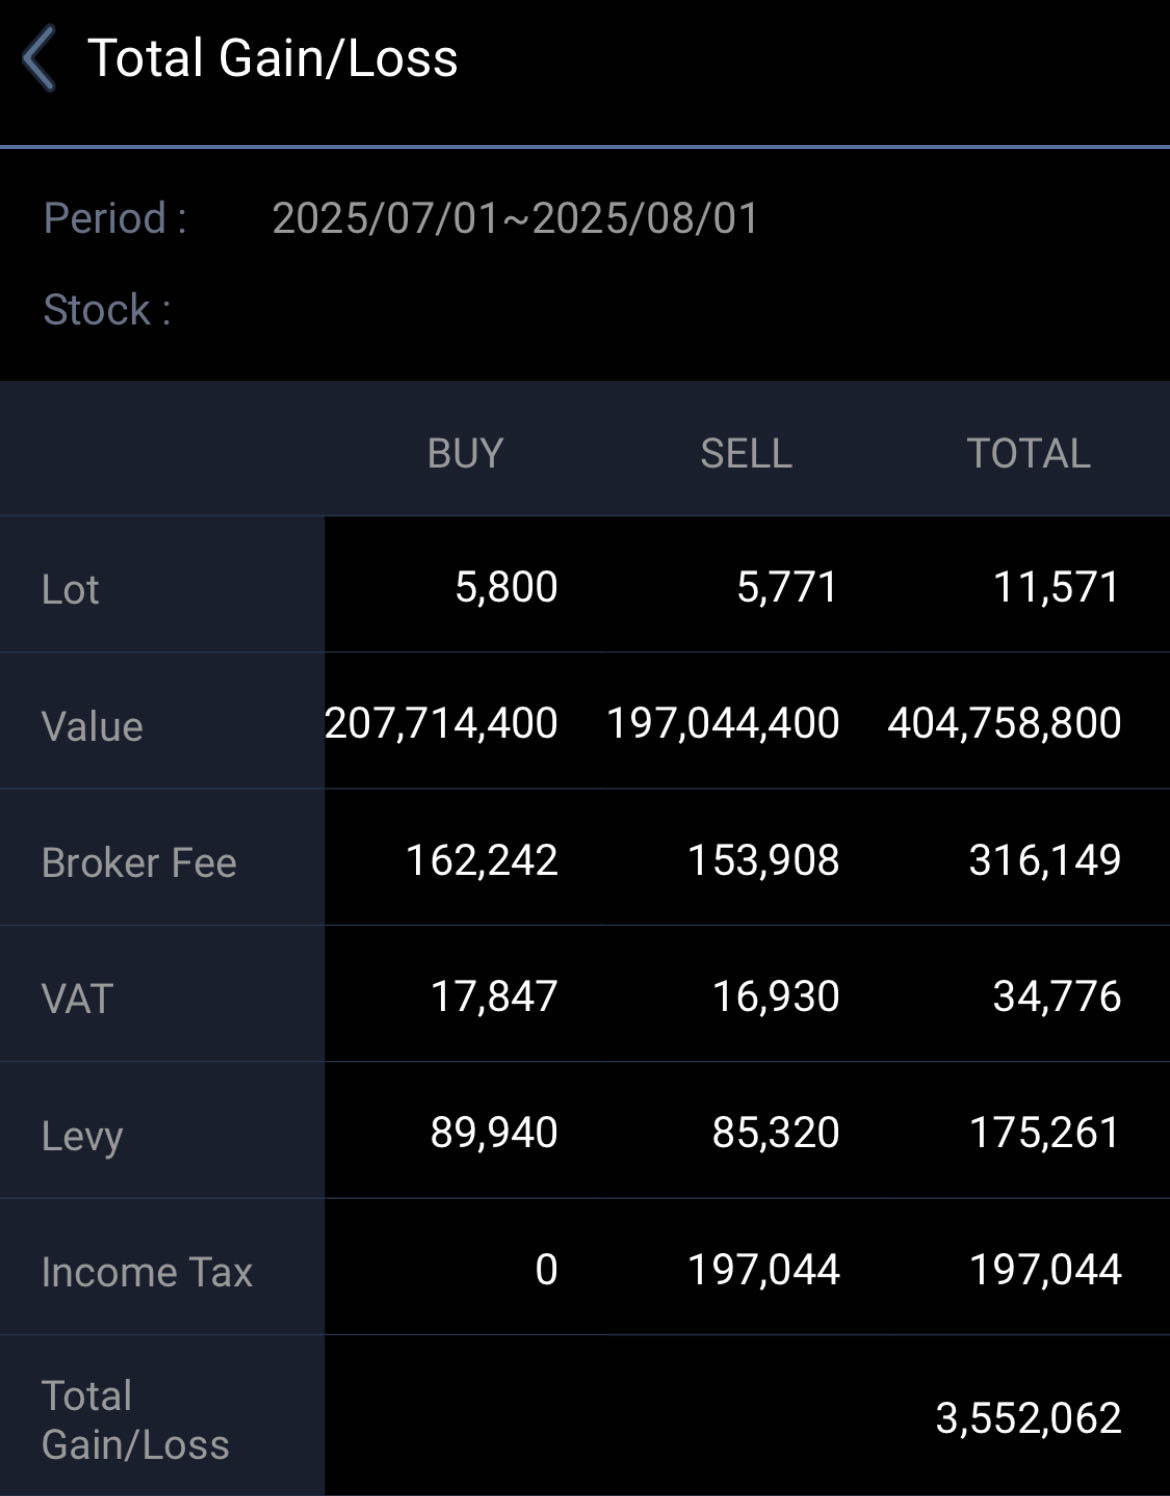This screenshot has height=1496, width=1170.
Task: Click the Total Gain/Loss page title
Action: click(272, 58)
